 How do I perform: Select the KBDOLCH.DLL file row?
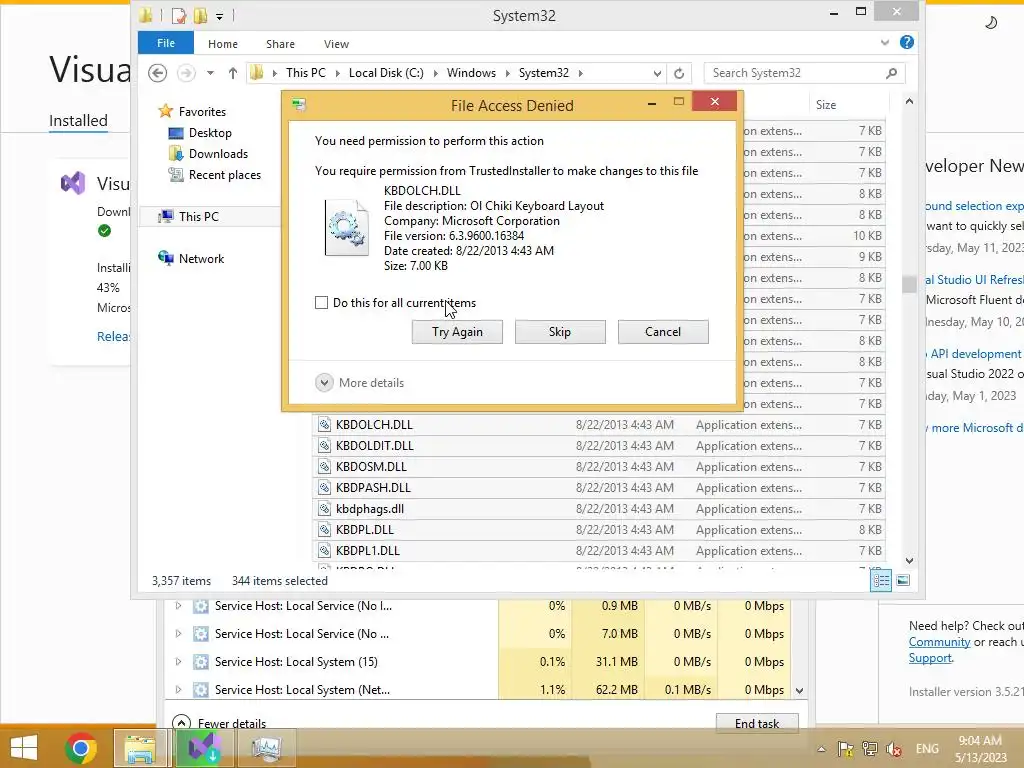pos(599,424)
